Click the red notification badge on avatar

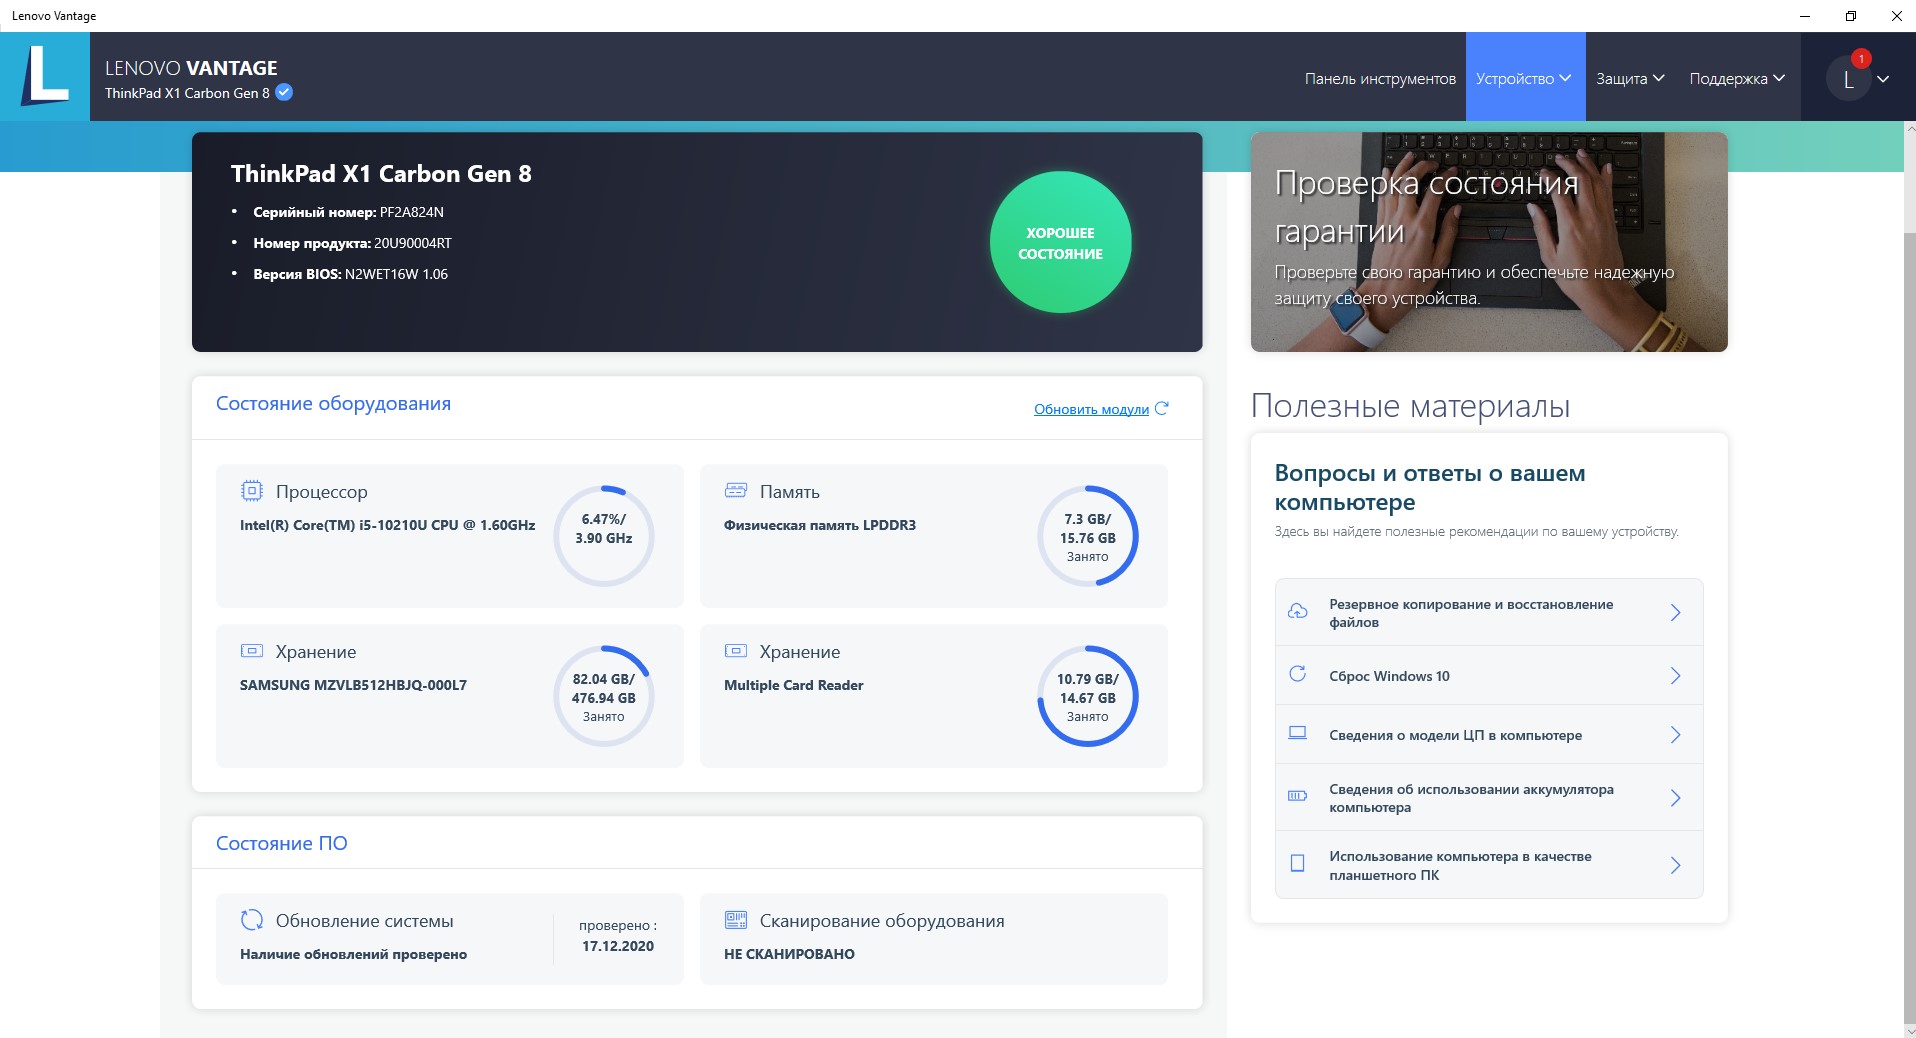(1861, 58)
